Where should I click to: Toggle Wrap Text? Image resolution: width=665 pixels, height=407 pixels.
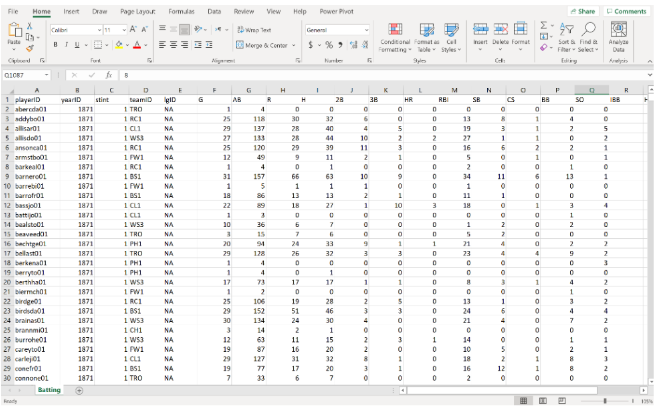254,30
